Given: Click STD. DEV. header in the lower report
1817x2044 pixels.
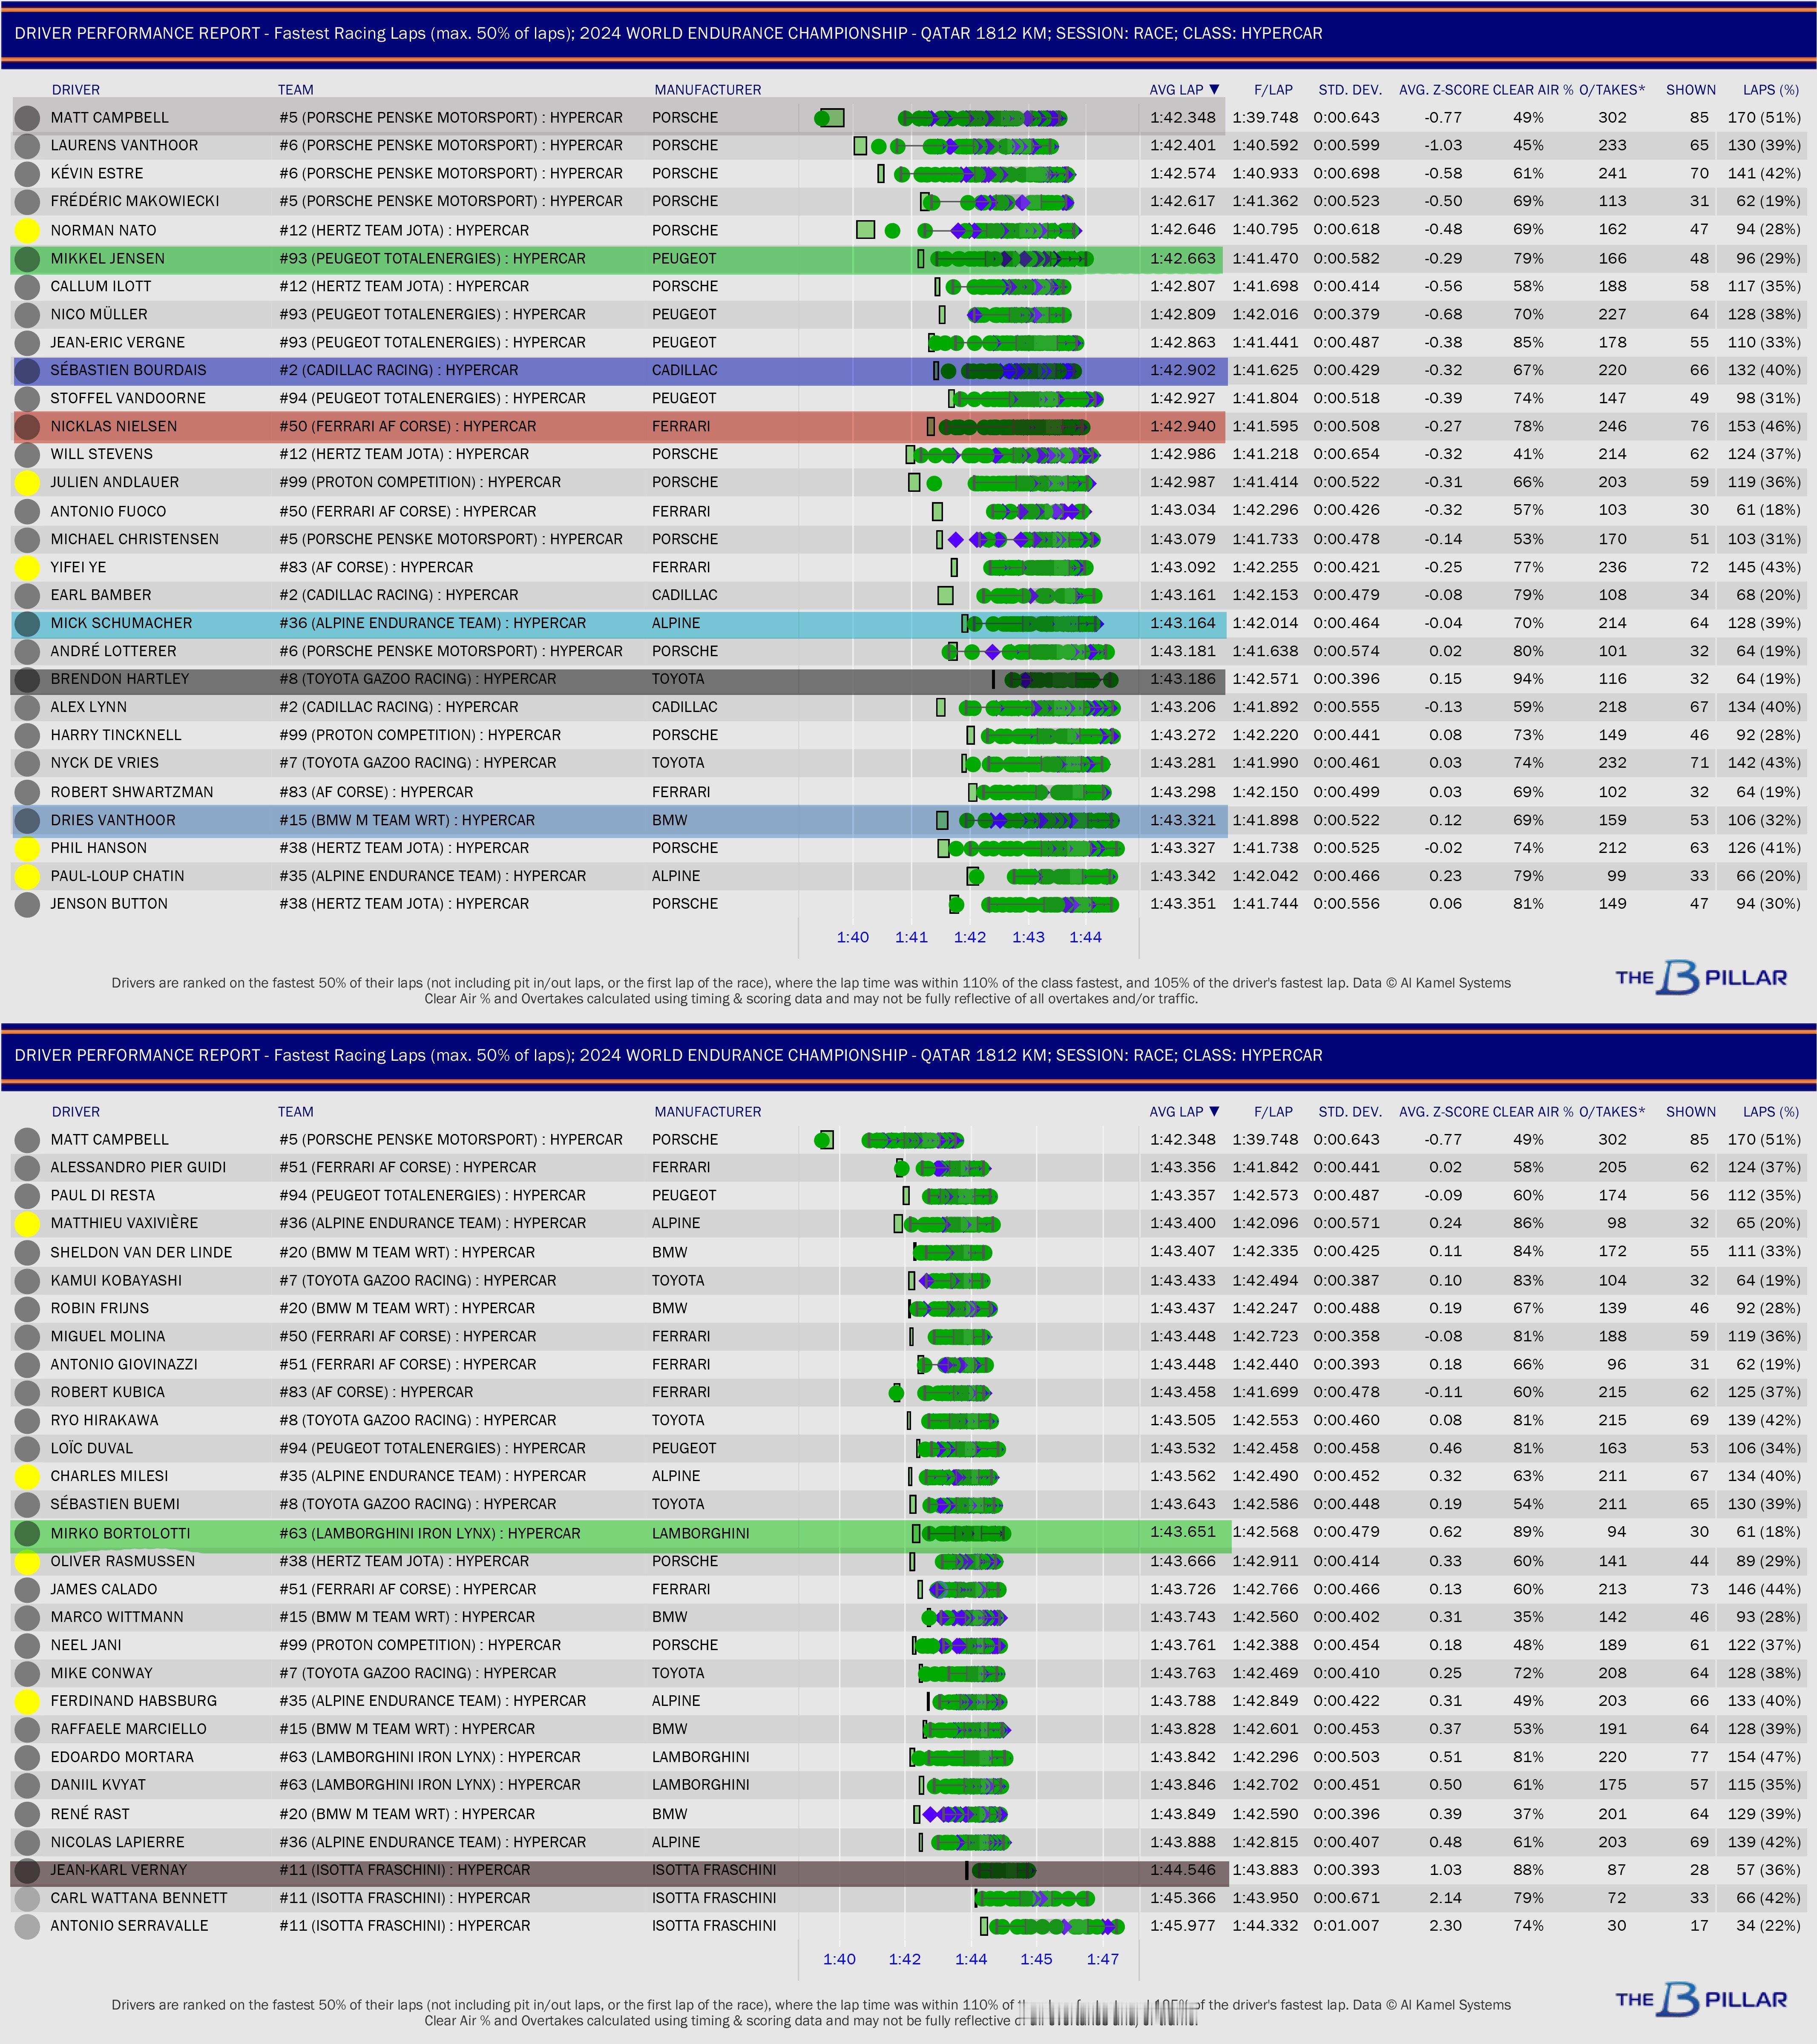Looking at the screenshot, I should pyautogui.click(x=1350, y=1111).
